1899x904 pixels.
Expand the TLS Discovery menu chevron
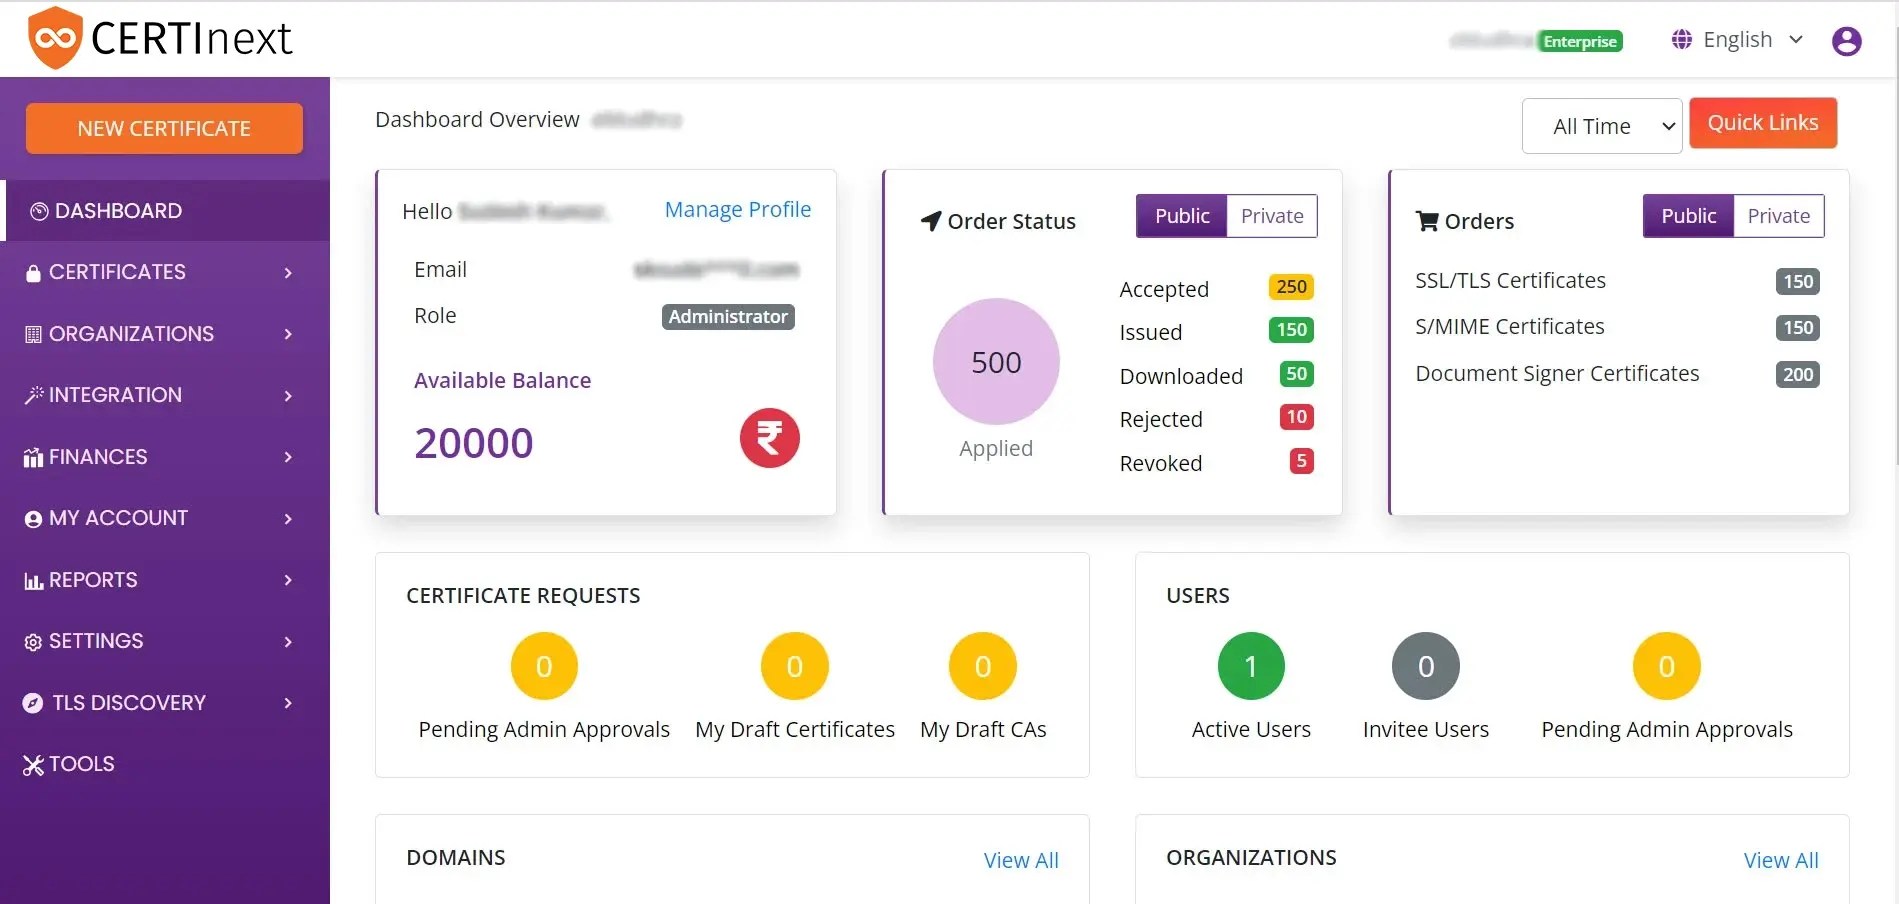(x=288, y=703)
